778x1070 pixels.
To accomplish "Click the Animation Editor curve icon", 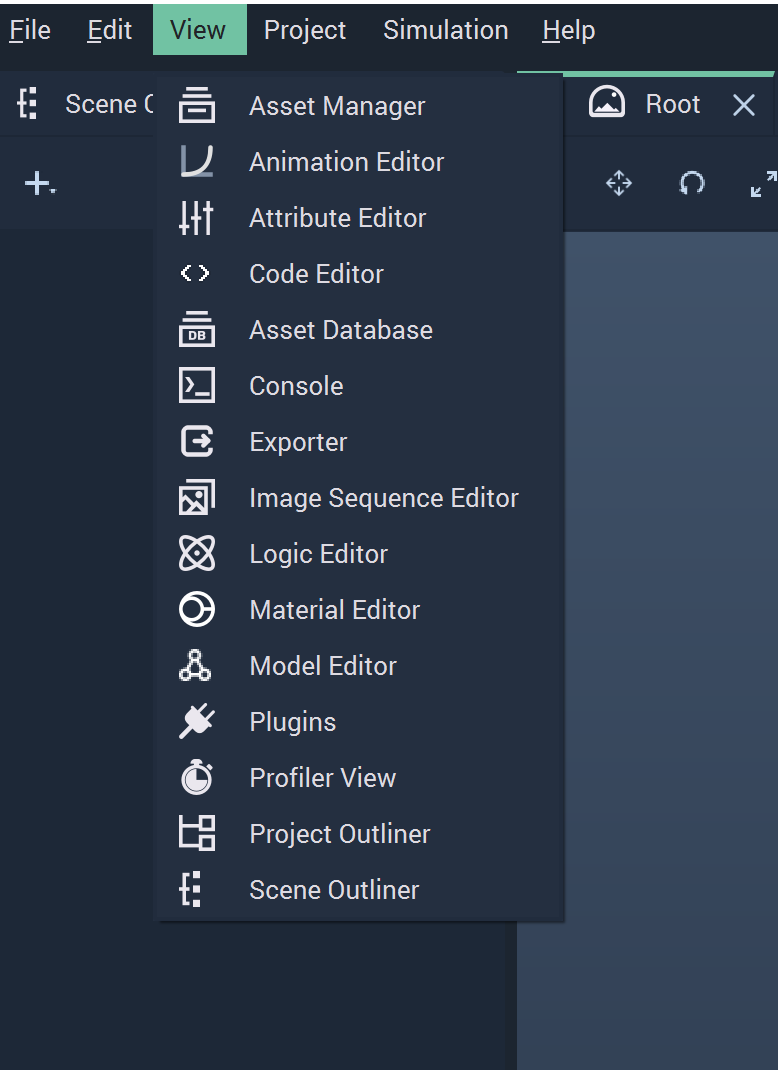I will (197, 162).
